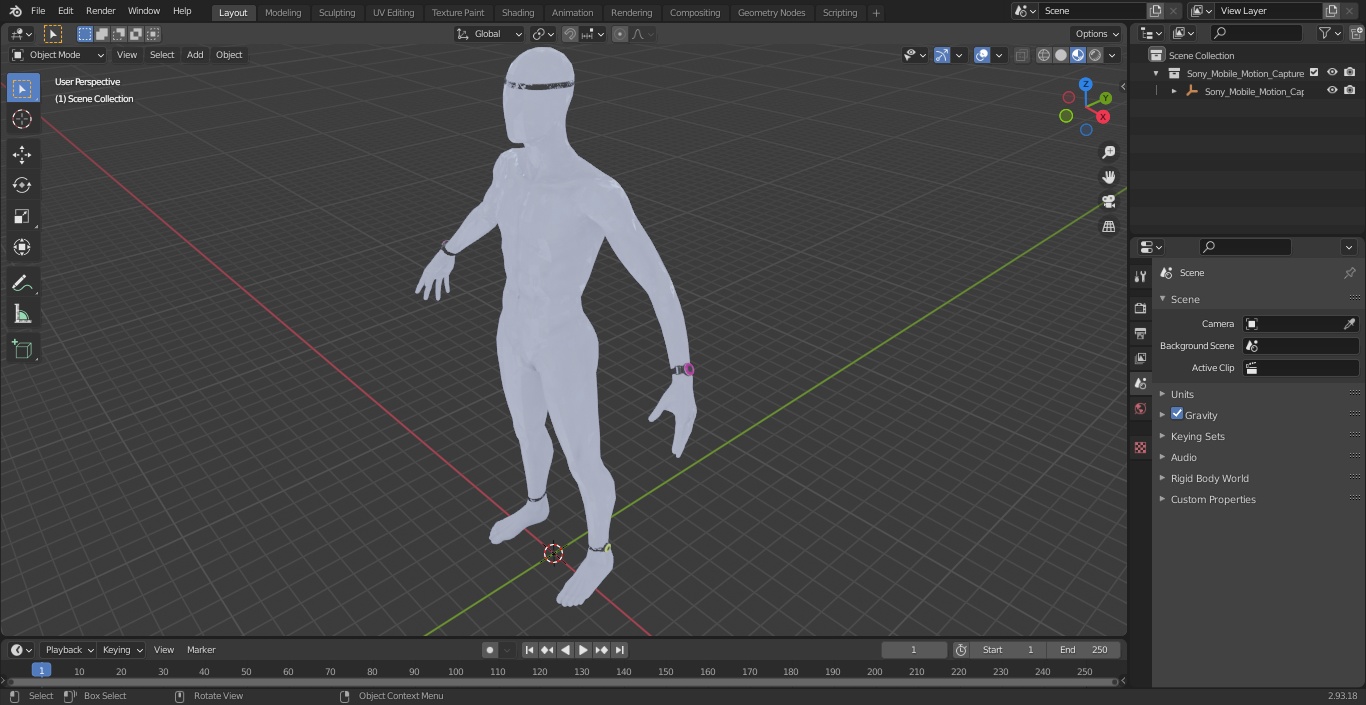The width and height of the screenshot is (1366, 705).
Task: Click the Cursor tool
Action: pyautogui.click(x=22, y=119)
